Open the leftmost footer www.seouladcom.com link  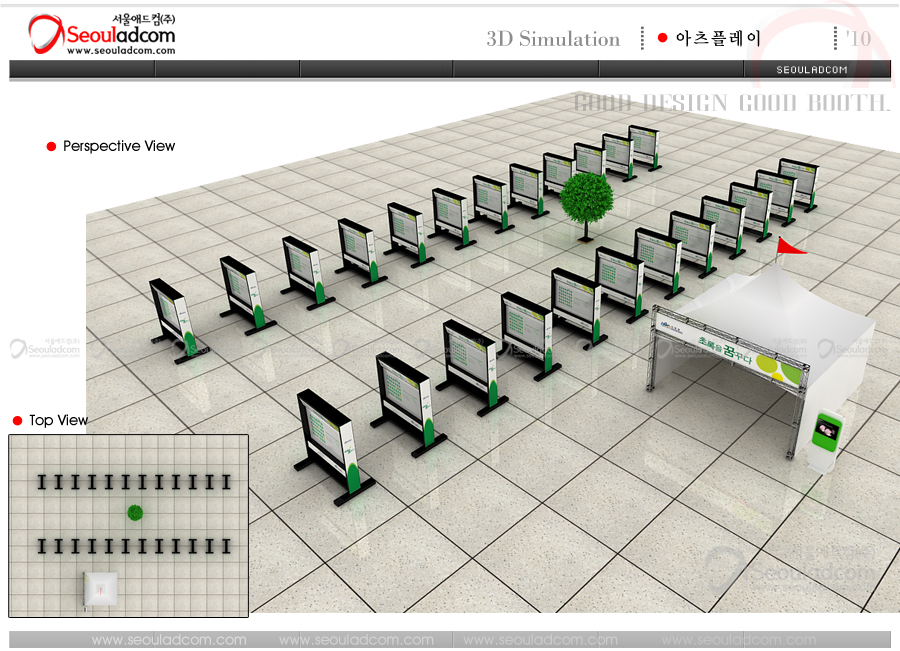pos(168,640)
